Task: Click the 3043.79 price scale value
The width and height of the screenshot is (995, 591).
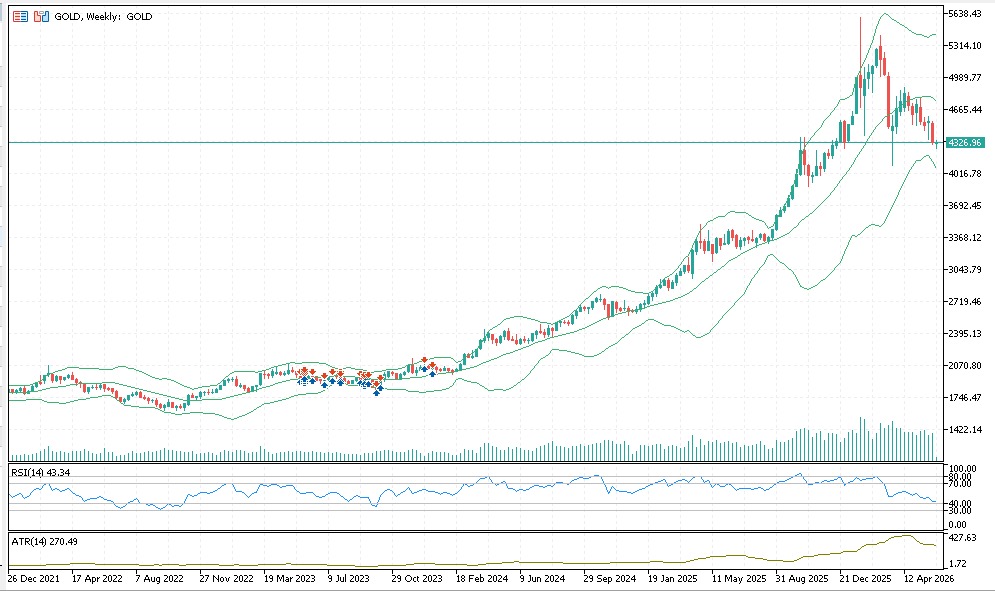Action: pos(966,269)
